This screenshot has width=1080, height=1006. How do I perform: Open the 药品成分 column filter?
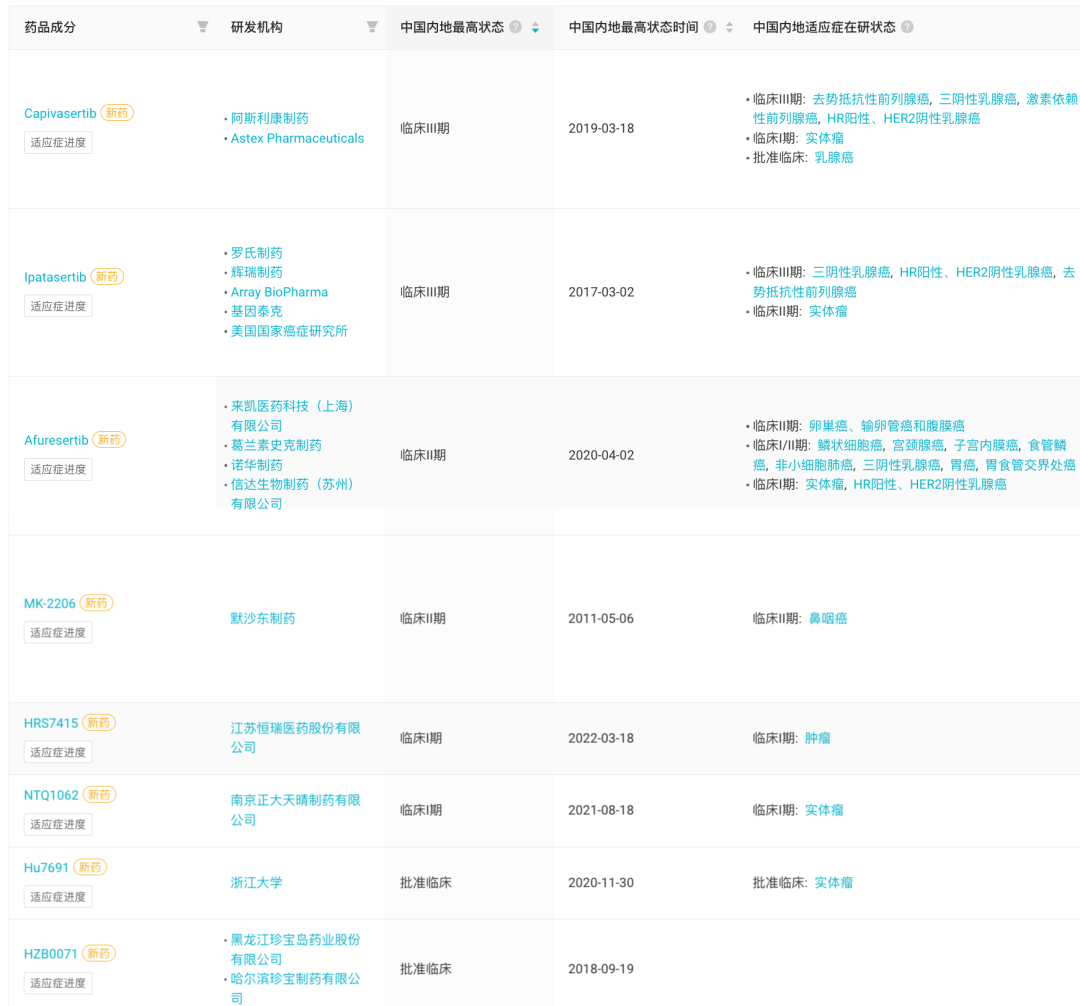coord(202,27)
